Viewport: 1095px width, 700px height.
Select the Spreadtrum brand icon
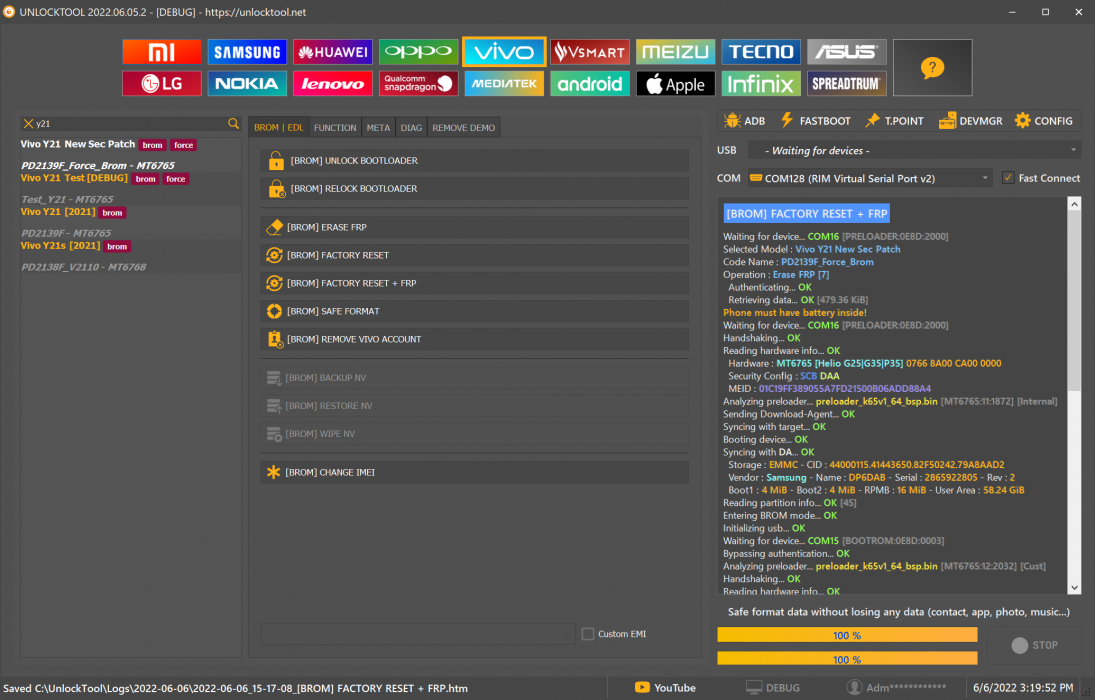(846, 83)
